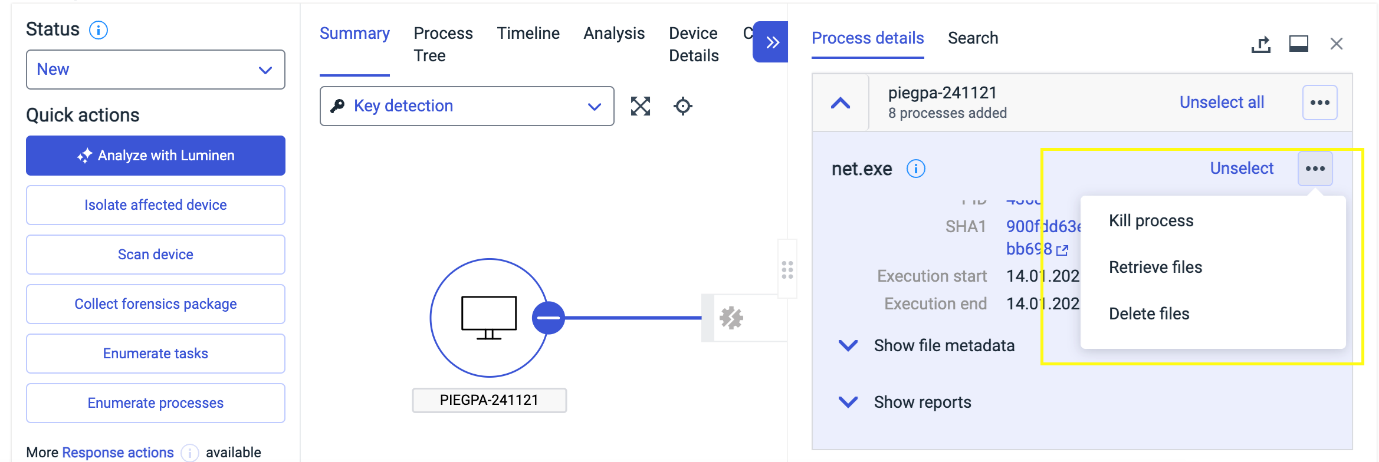
Task: Click Analyze with Luminen button
Action: coord(155,156)
